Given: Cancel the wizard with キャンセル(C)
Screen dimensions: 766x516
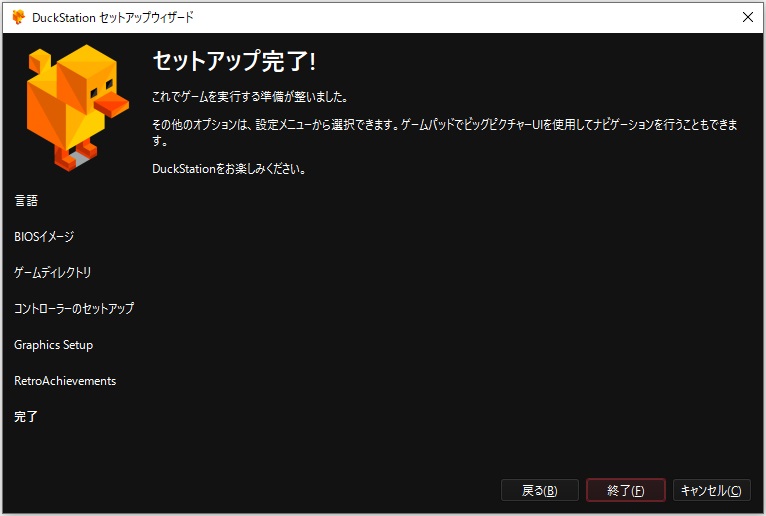Looking at the screenshot, I should coord(711,490).
